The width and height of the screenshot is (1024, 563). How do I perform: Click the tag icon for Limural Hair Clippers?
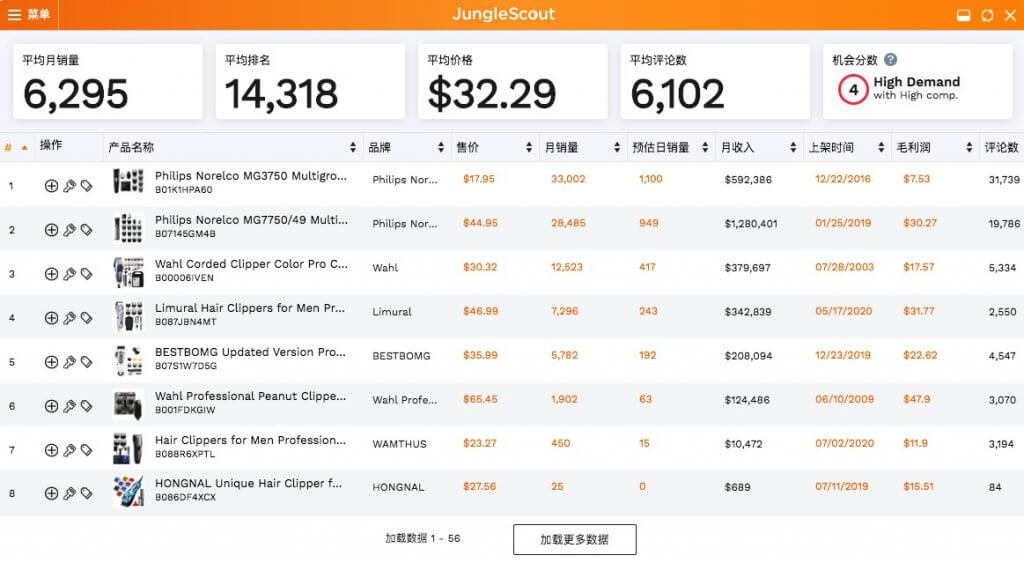(x=86, y=318)
